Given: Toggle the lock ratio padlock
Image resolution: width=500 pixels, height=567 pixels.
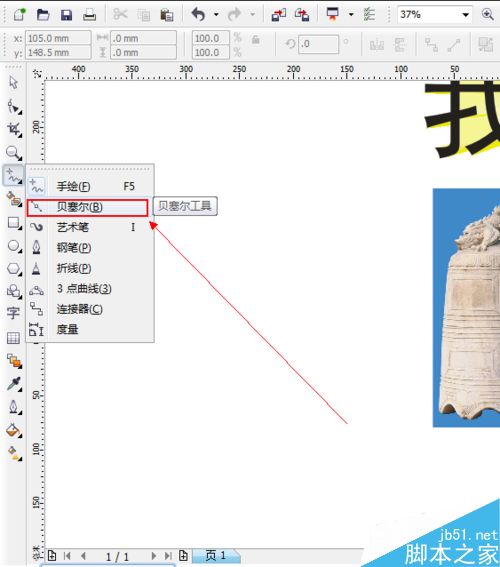Looking at the screenshot, I should tap(256, 39).
